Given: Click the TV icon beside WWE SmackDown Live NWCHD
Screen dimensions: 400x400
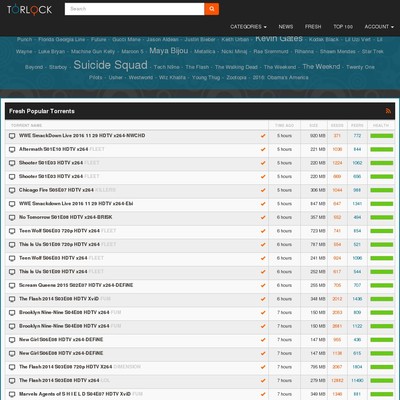Looking at the screenshot, I should [x=12, y=136].
